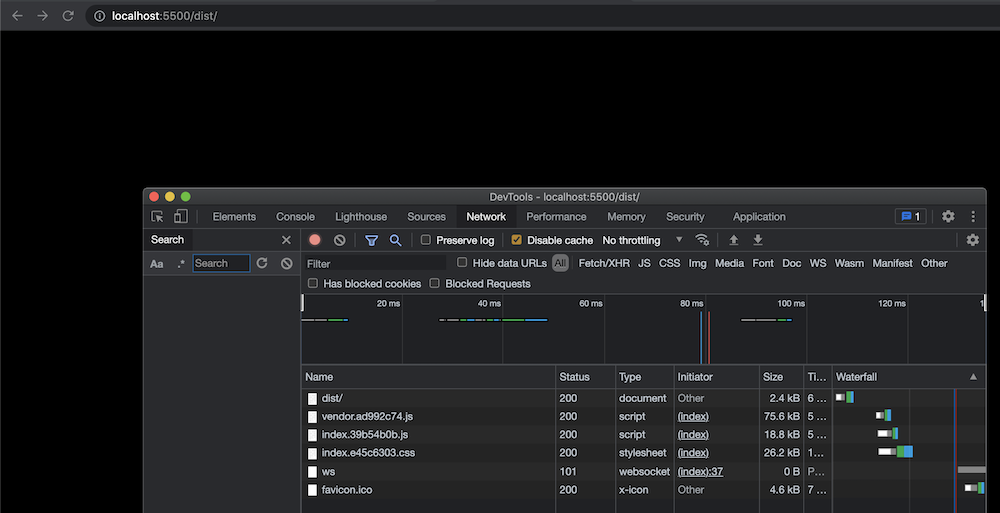The image size is (1000, 513).
Task: Switch to the Console tab
Action: (x=295, y=216)
